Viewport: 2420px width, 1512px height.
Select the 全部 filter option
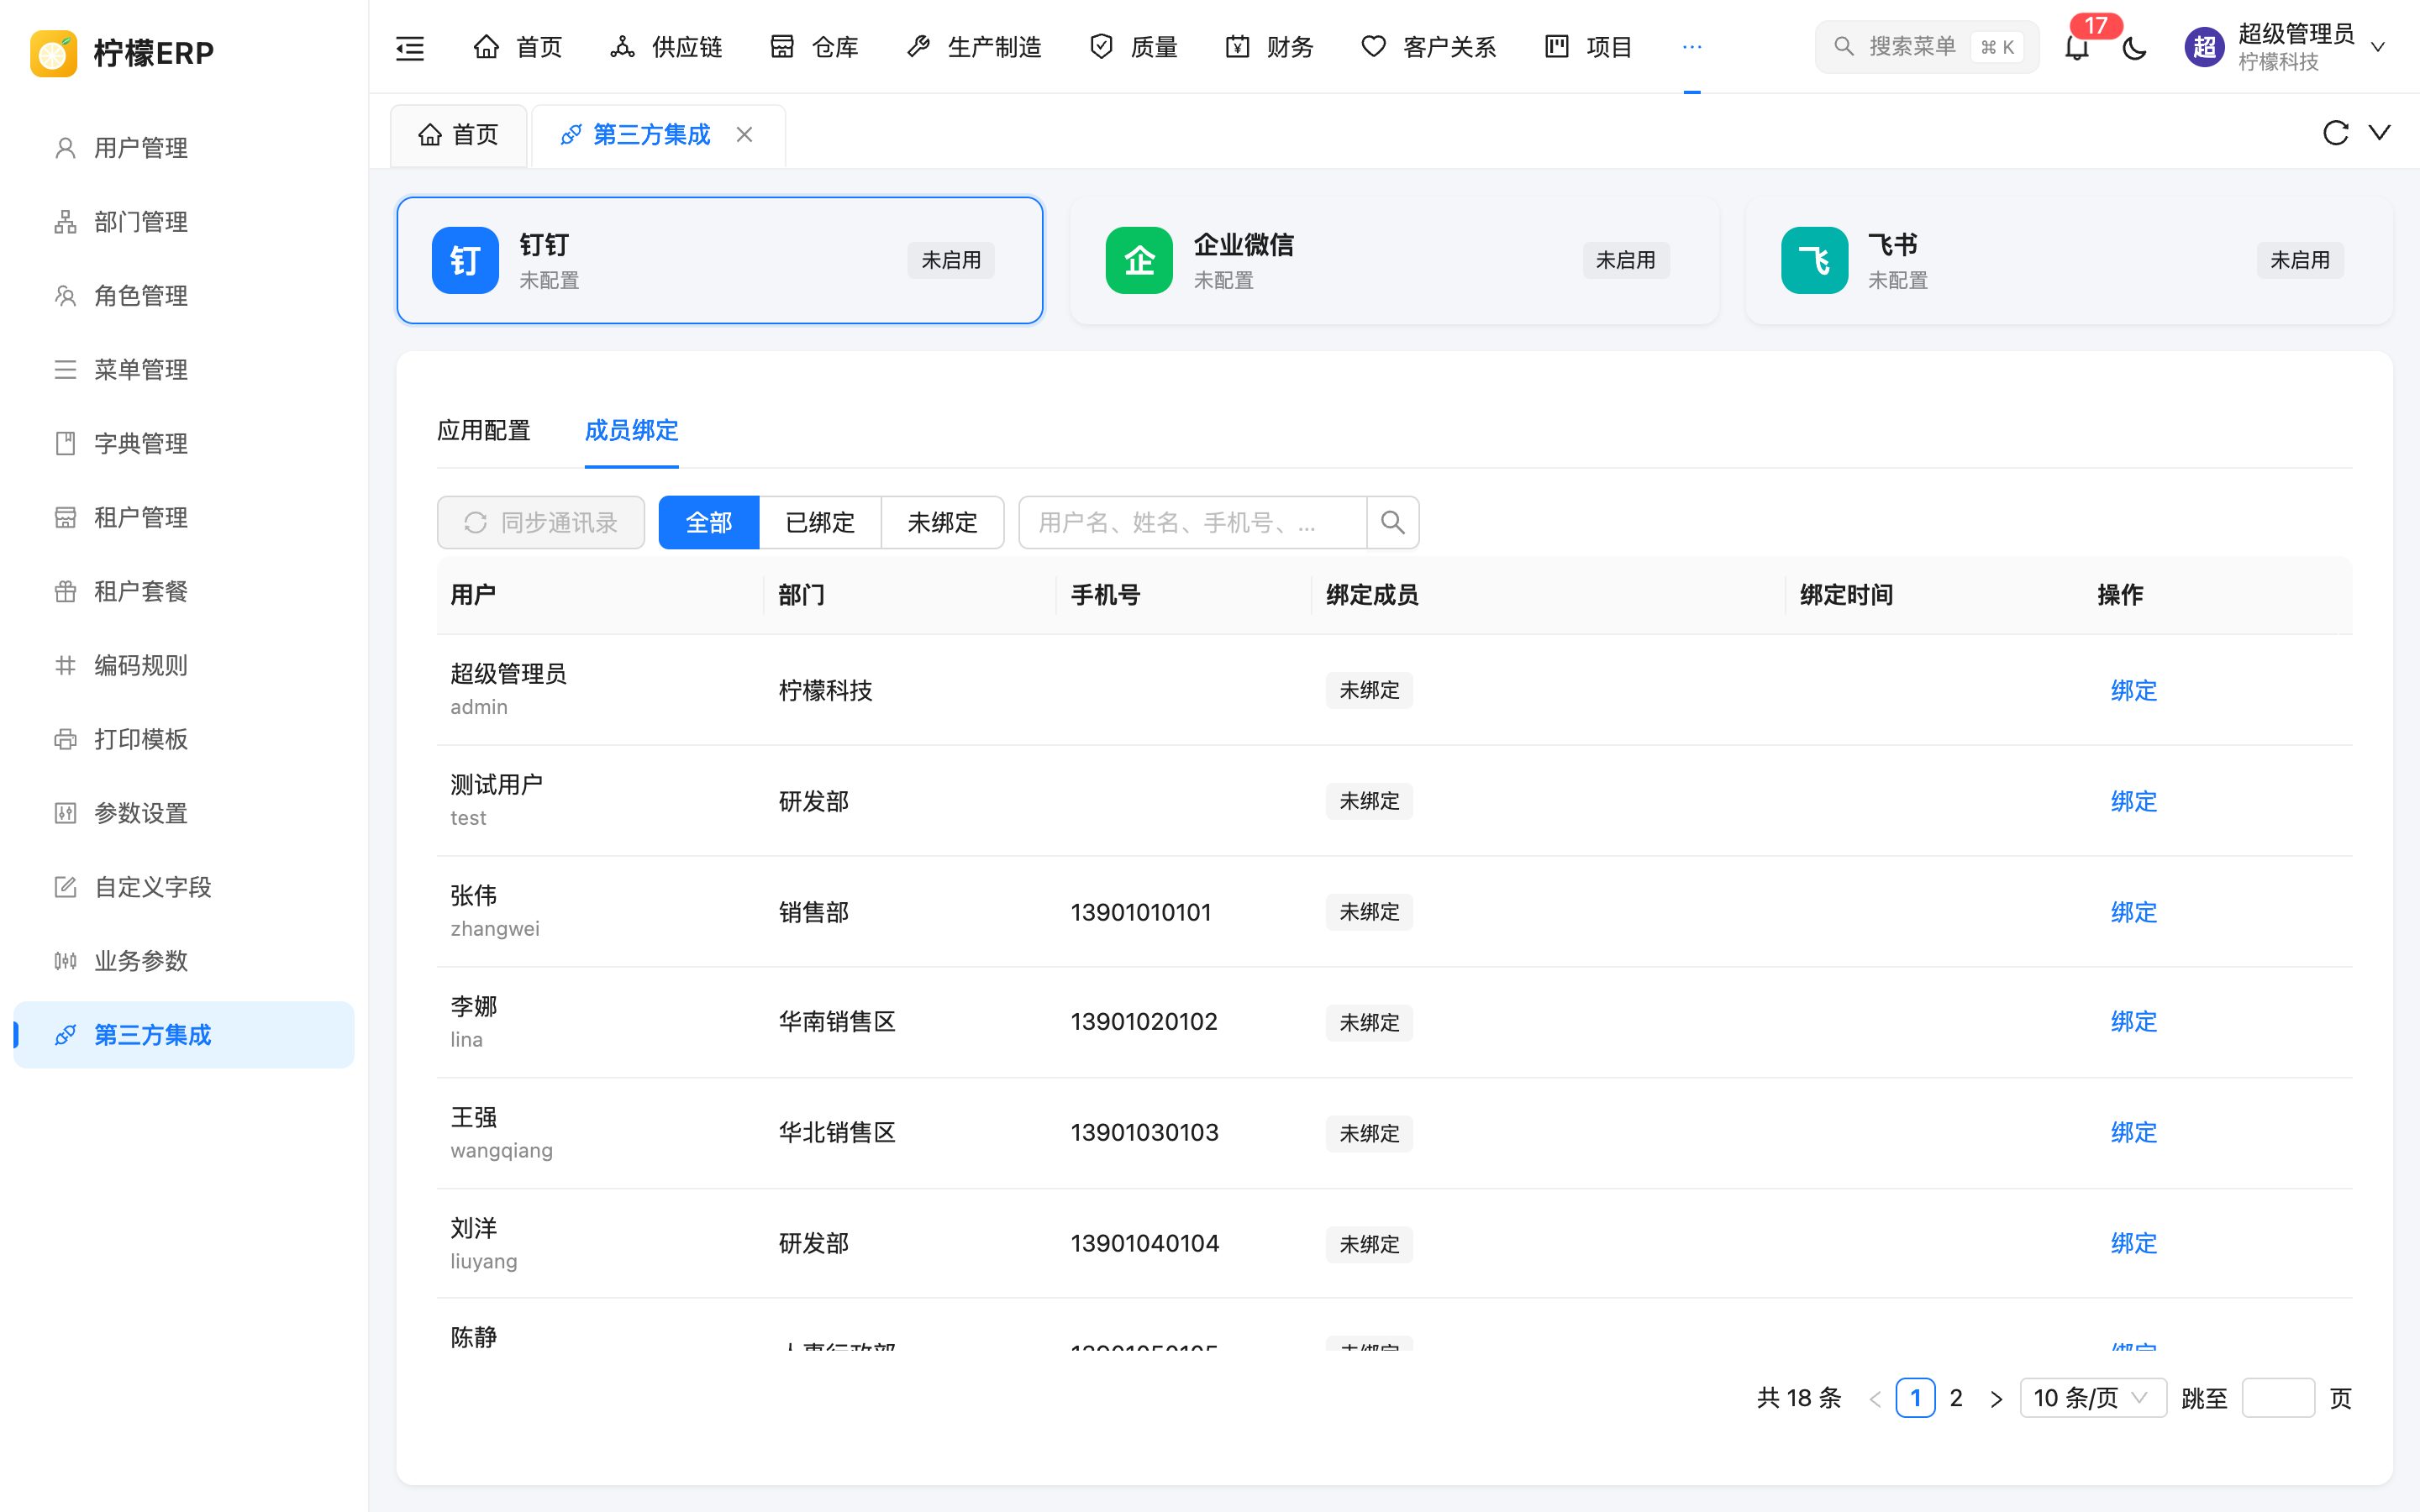point(709,522)
